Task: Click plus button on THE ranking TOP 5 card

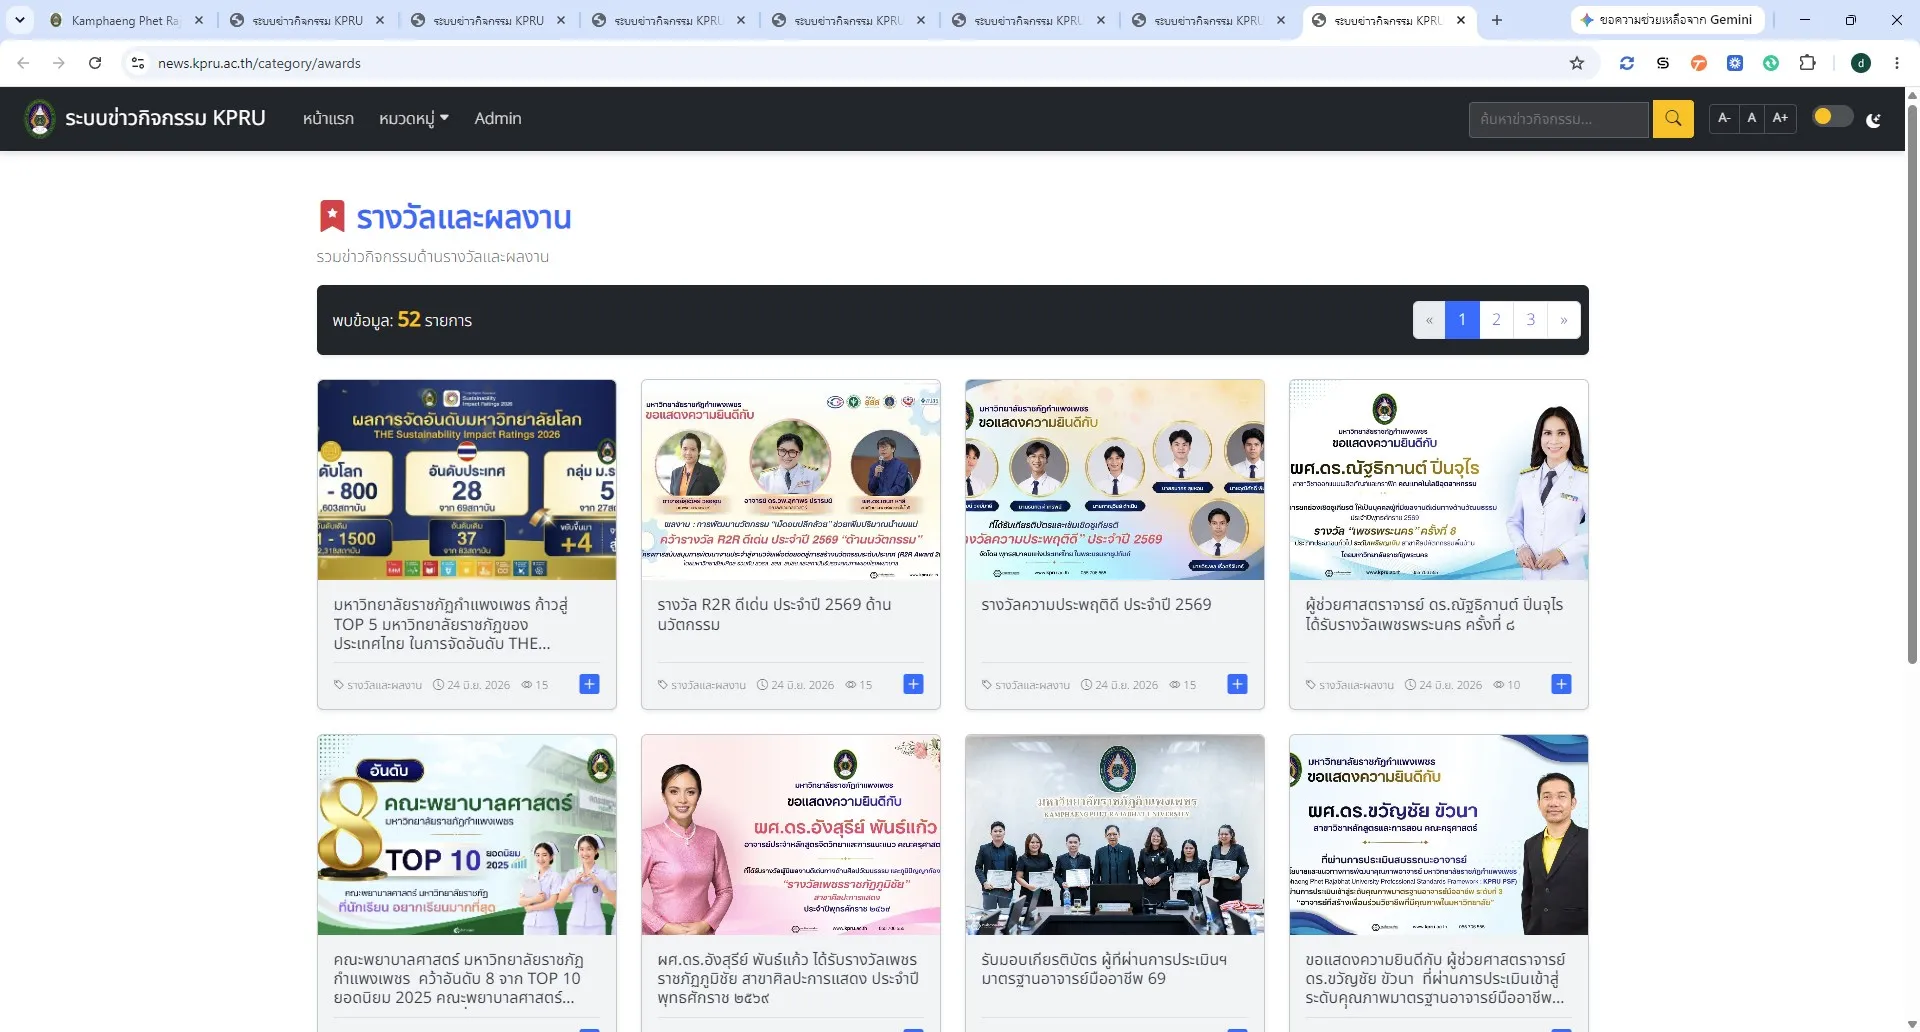Action: 590,684
